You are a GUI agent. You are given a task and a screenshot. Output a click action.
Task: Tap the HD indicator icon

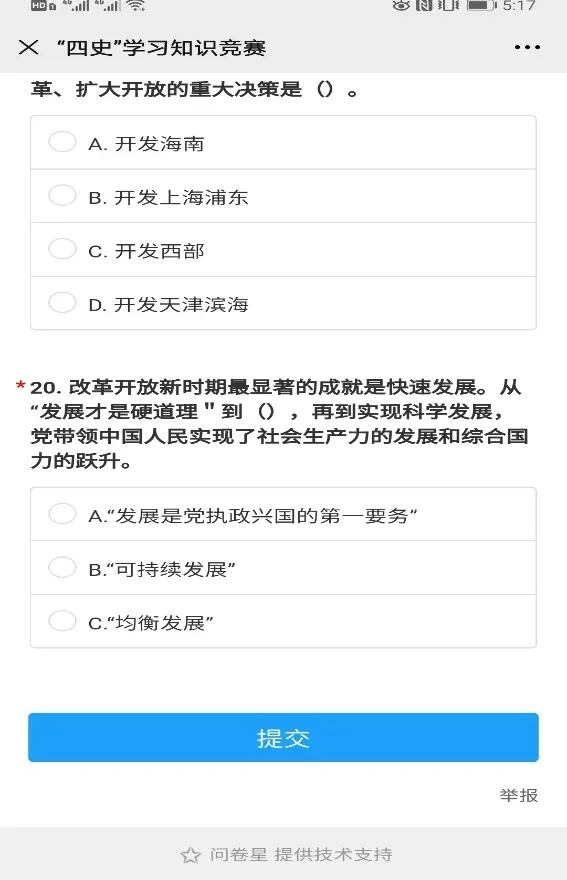(43, 6)
